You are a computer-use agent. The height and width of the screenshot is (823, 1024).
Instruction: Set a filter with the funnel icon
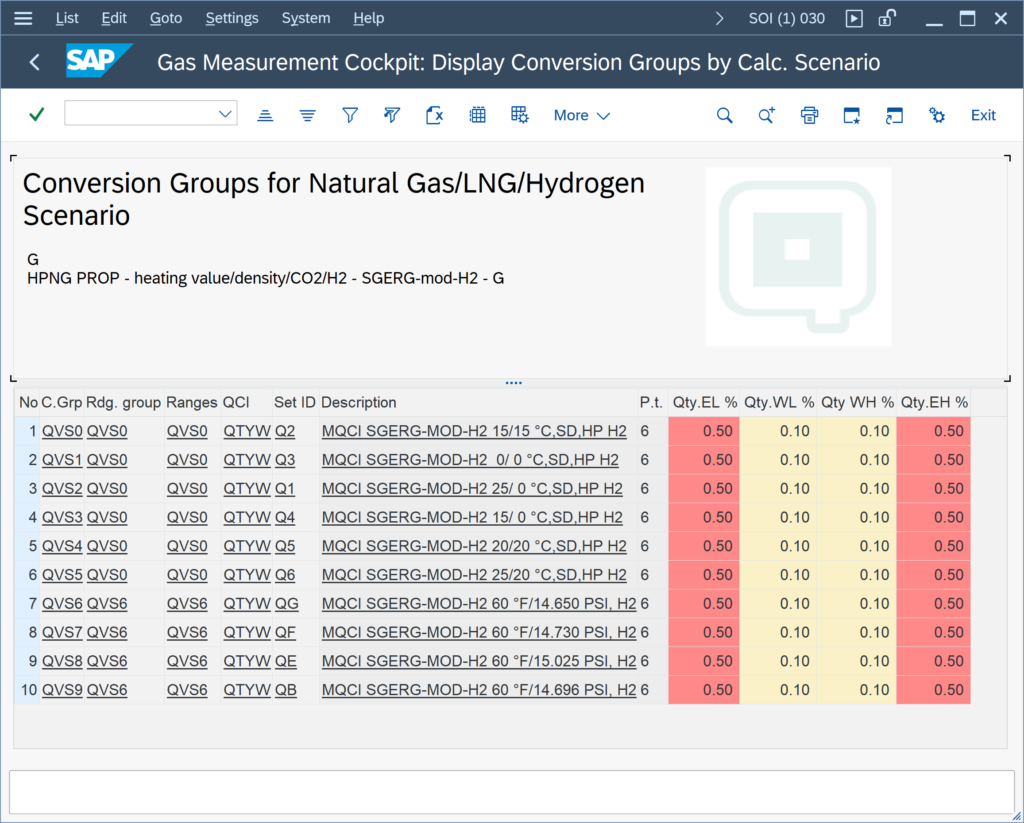pyautogui.click(x=350, y=116)
